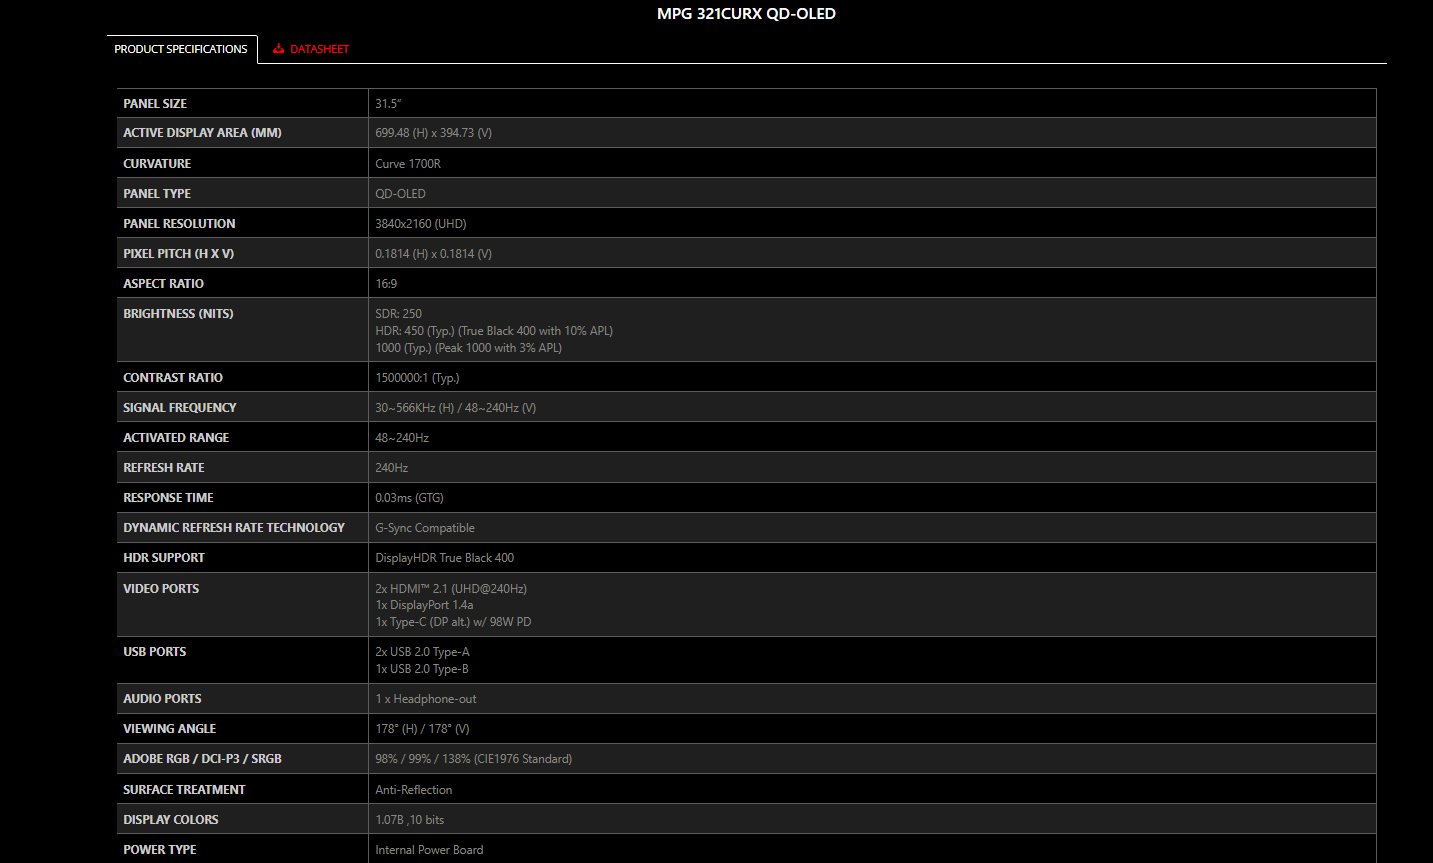This screenshot has width=1433, height=863.
Task: Click the 16:9 aspect ratio value
Action: coord(386,284)
